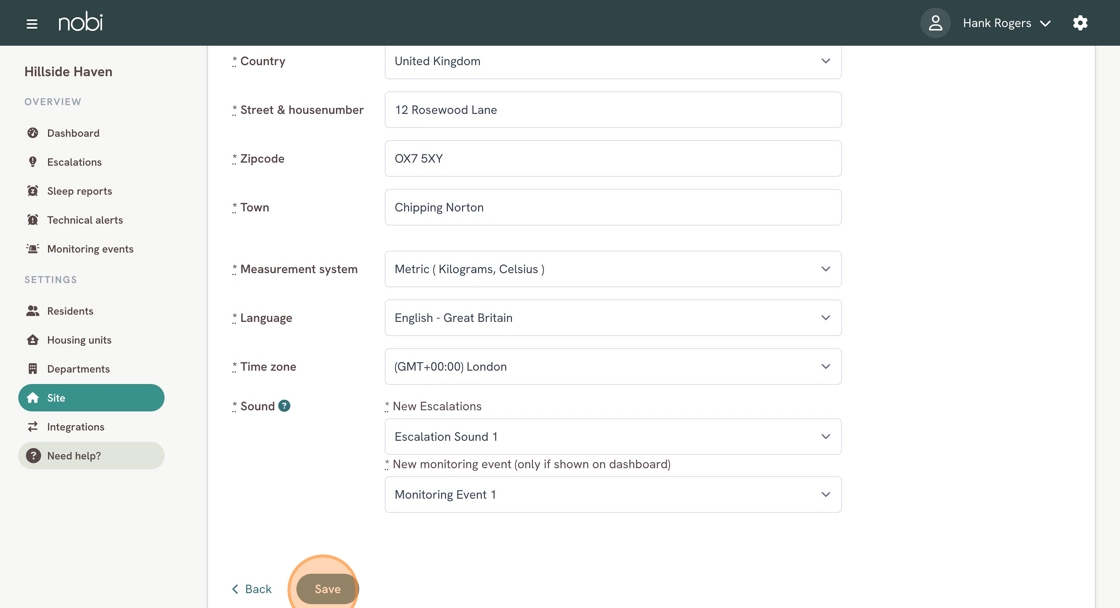Click the Escalations lightbulb icon

(x=33, y=162)
